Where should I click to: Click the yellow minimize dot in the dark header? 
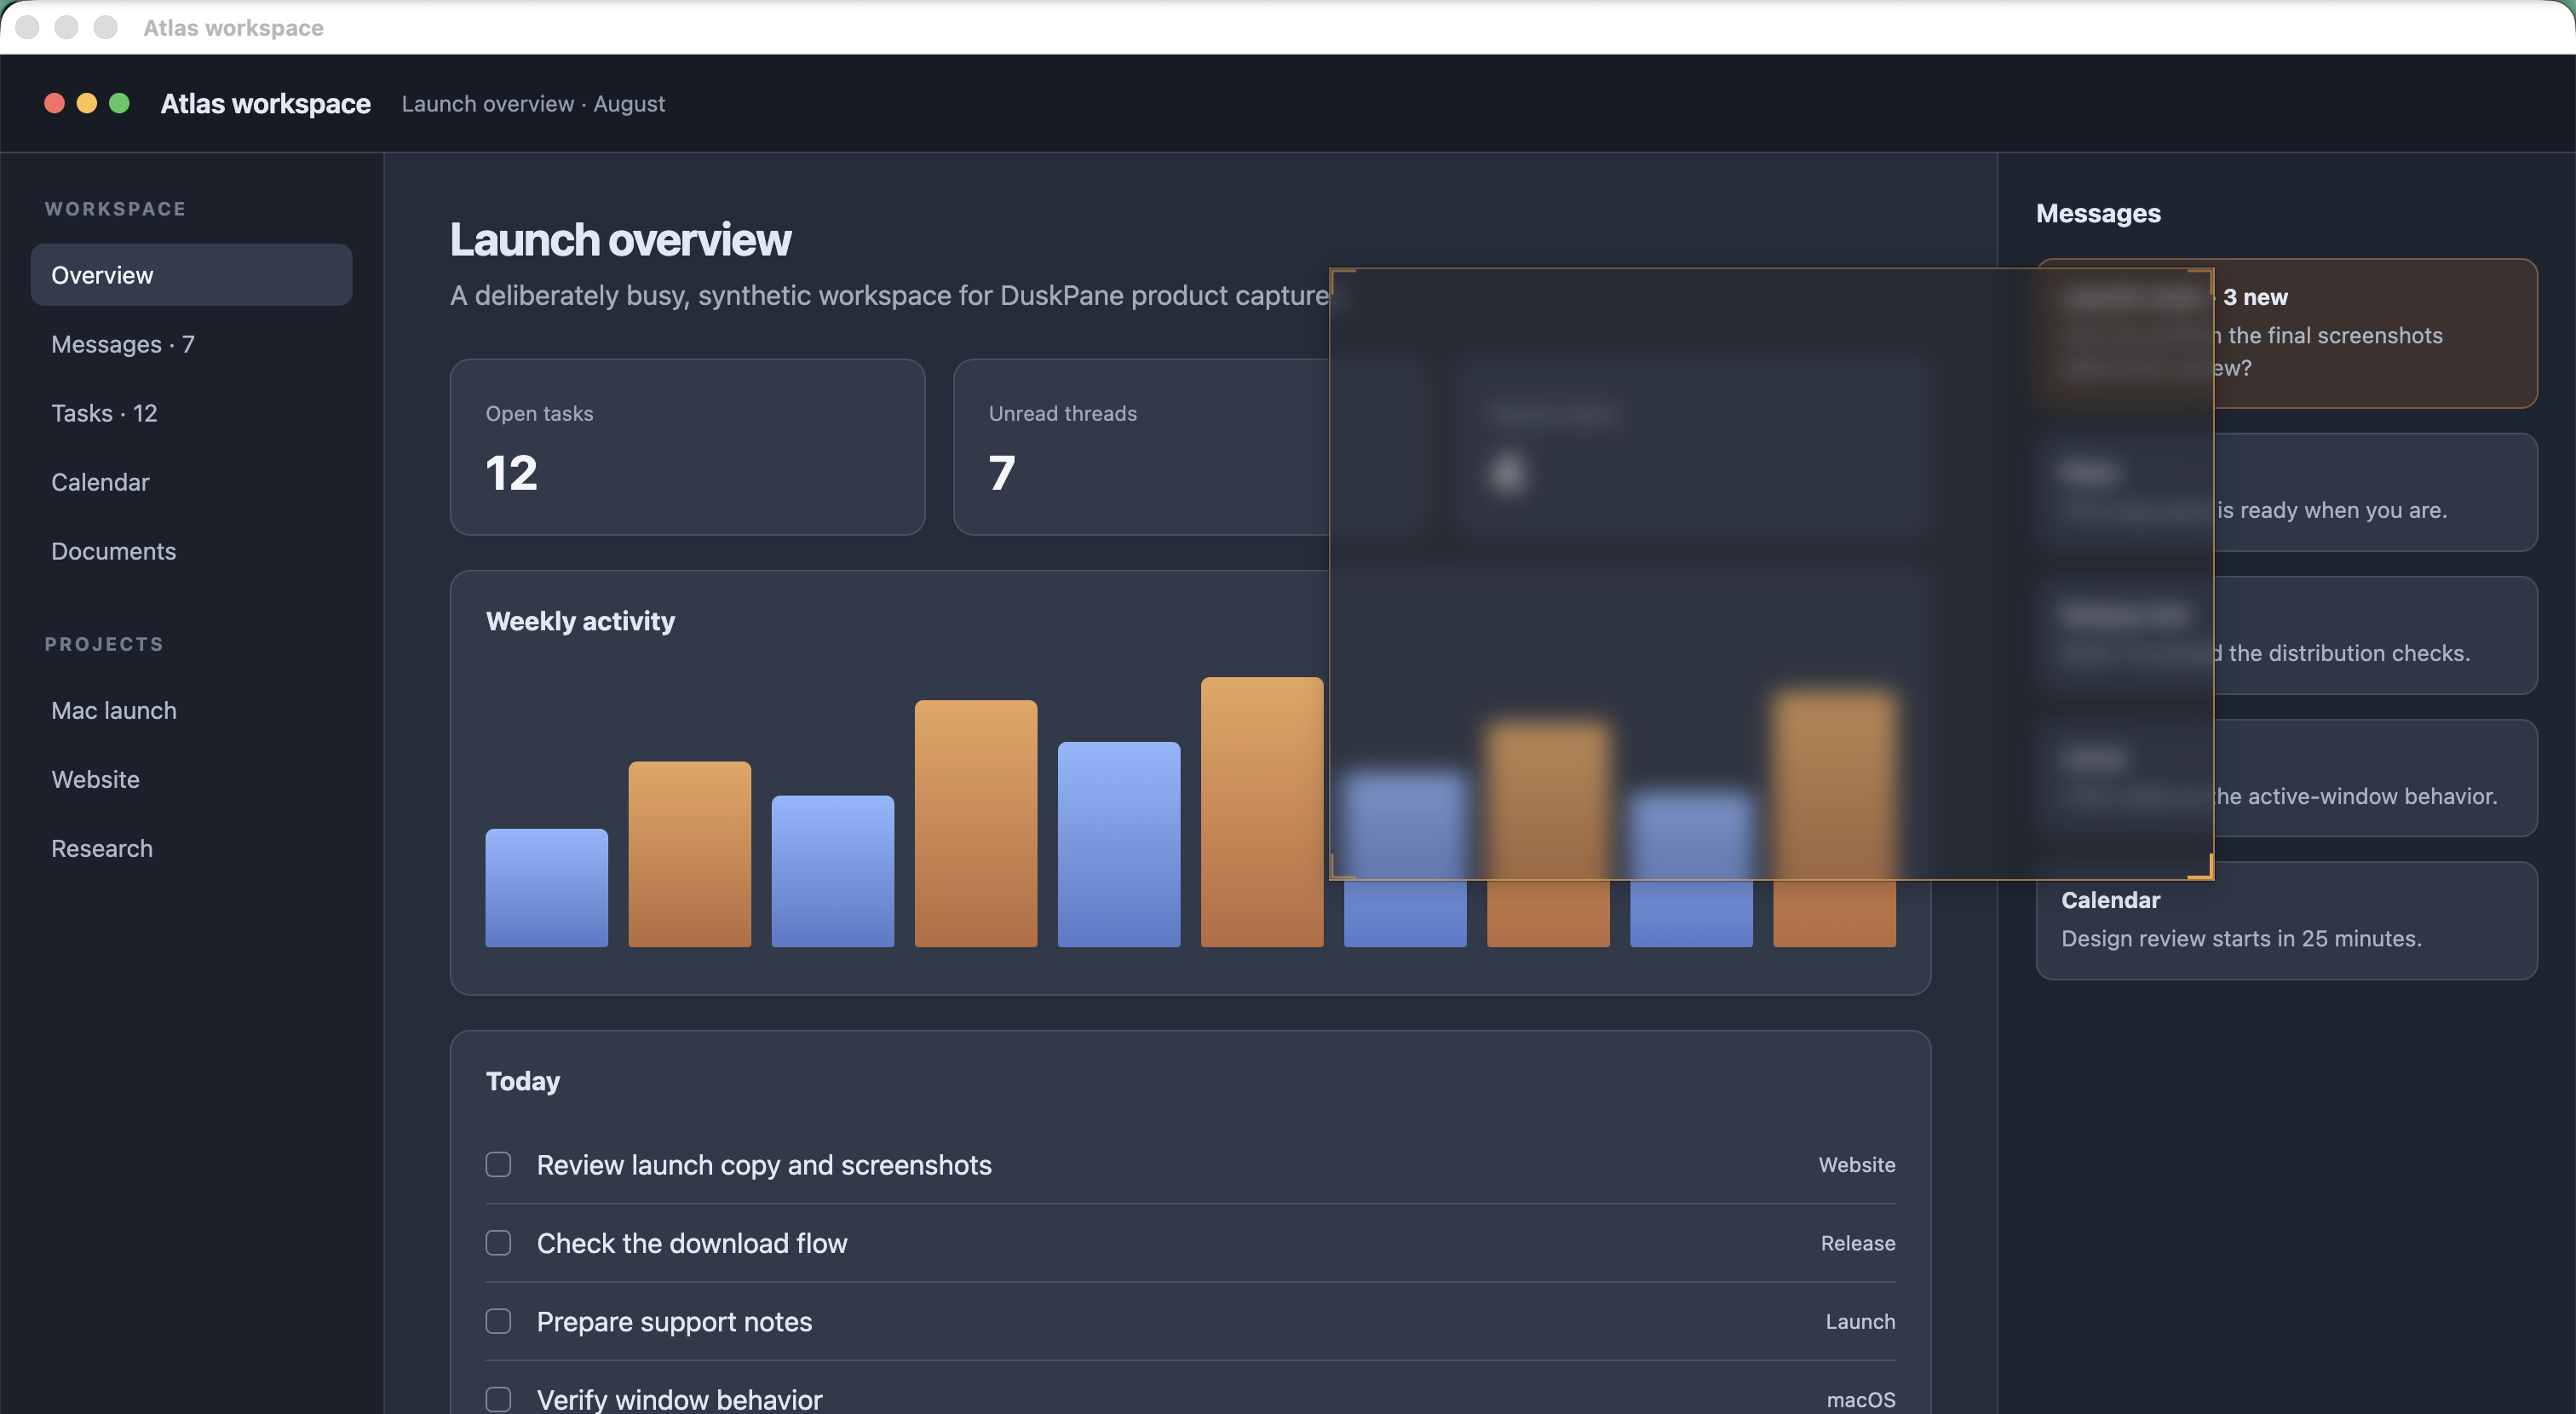(87, 103)
